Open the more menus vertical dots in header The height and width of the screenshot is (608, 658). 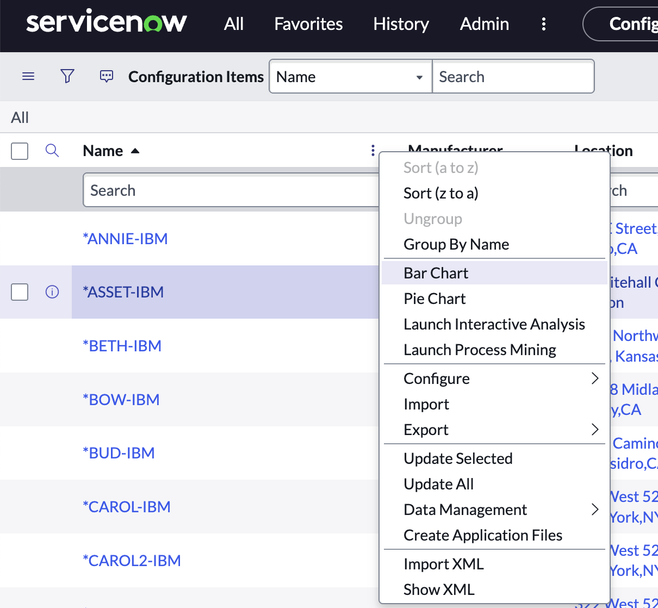click(x=543, y=24)
